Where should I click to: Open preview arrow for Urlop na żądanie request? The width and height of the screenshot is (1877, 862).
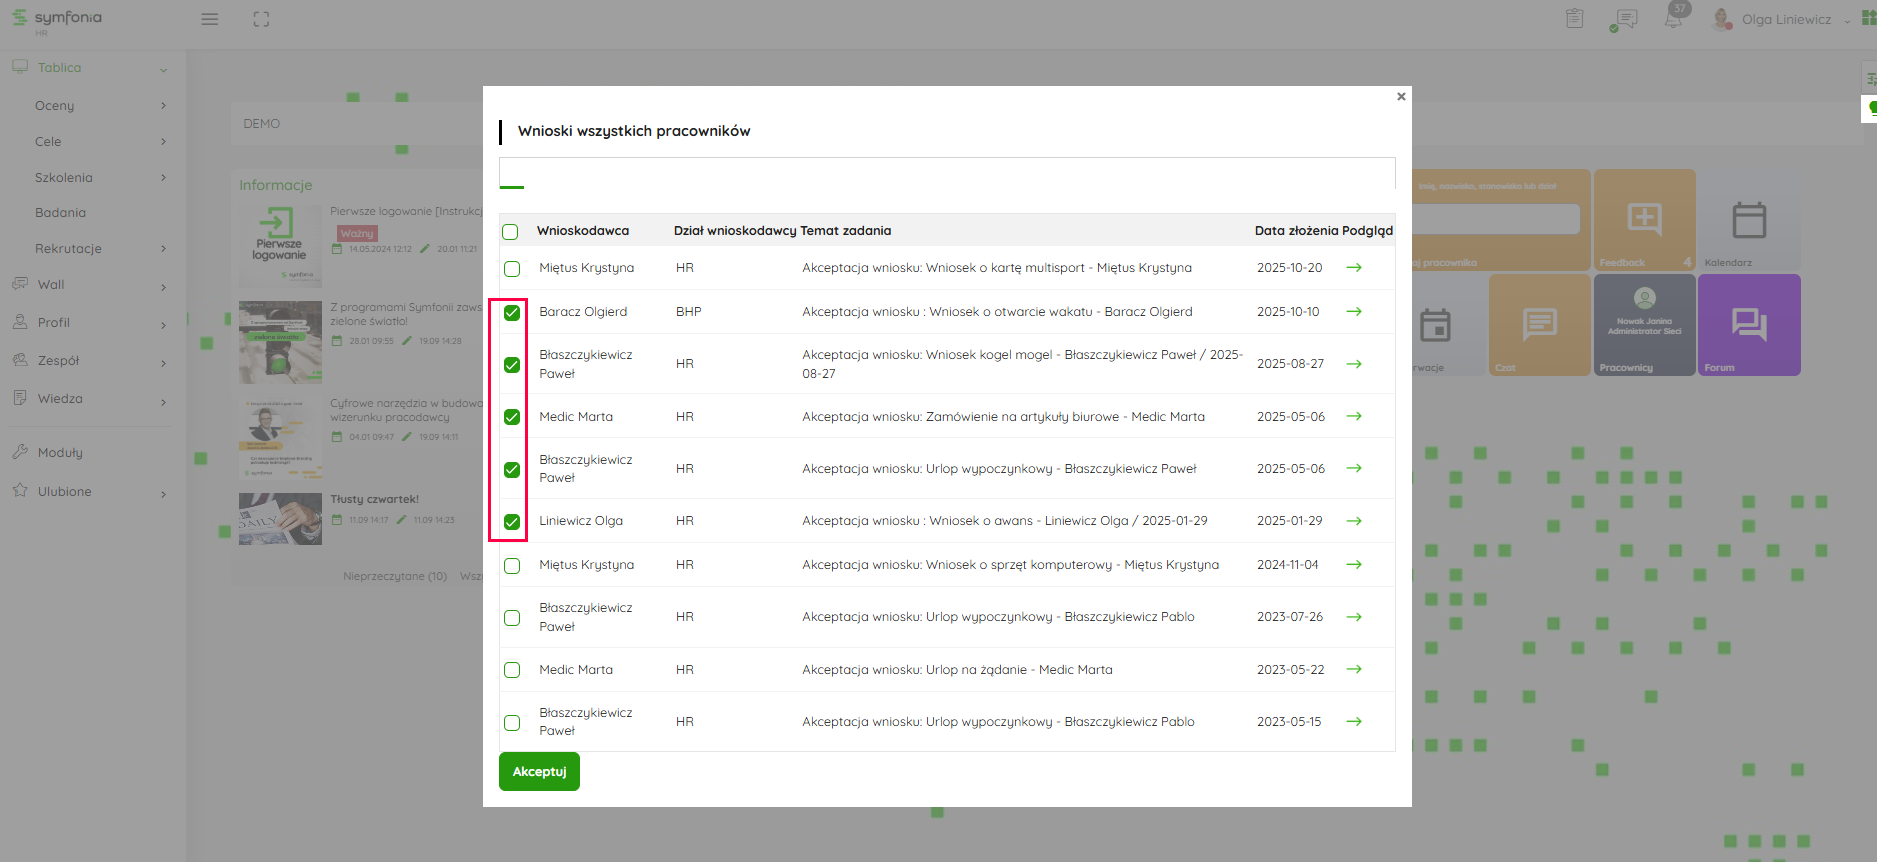coord(1354,670)
